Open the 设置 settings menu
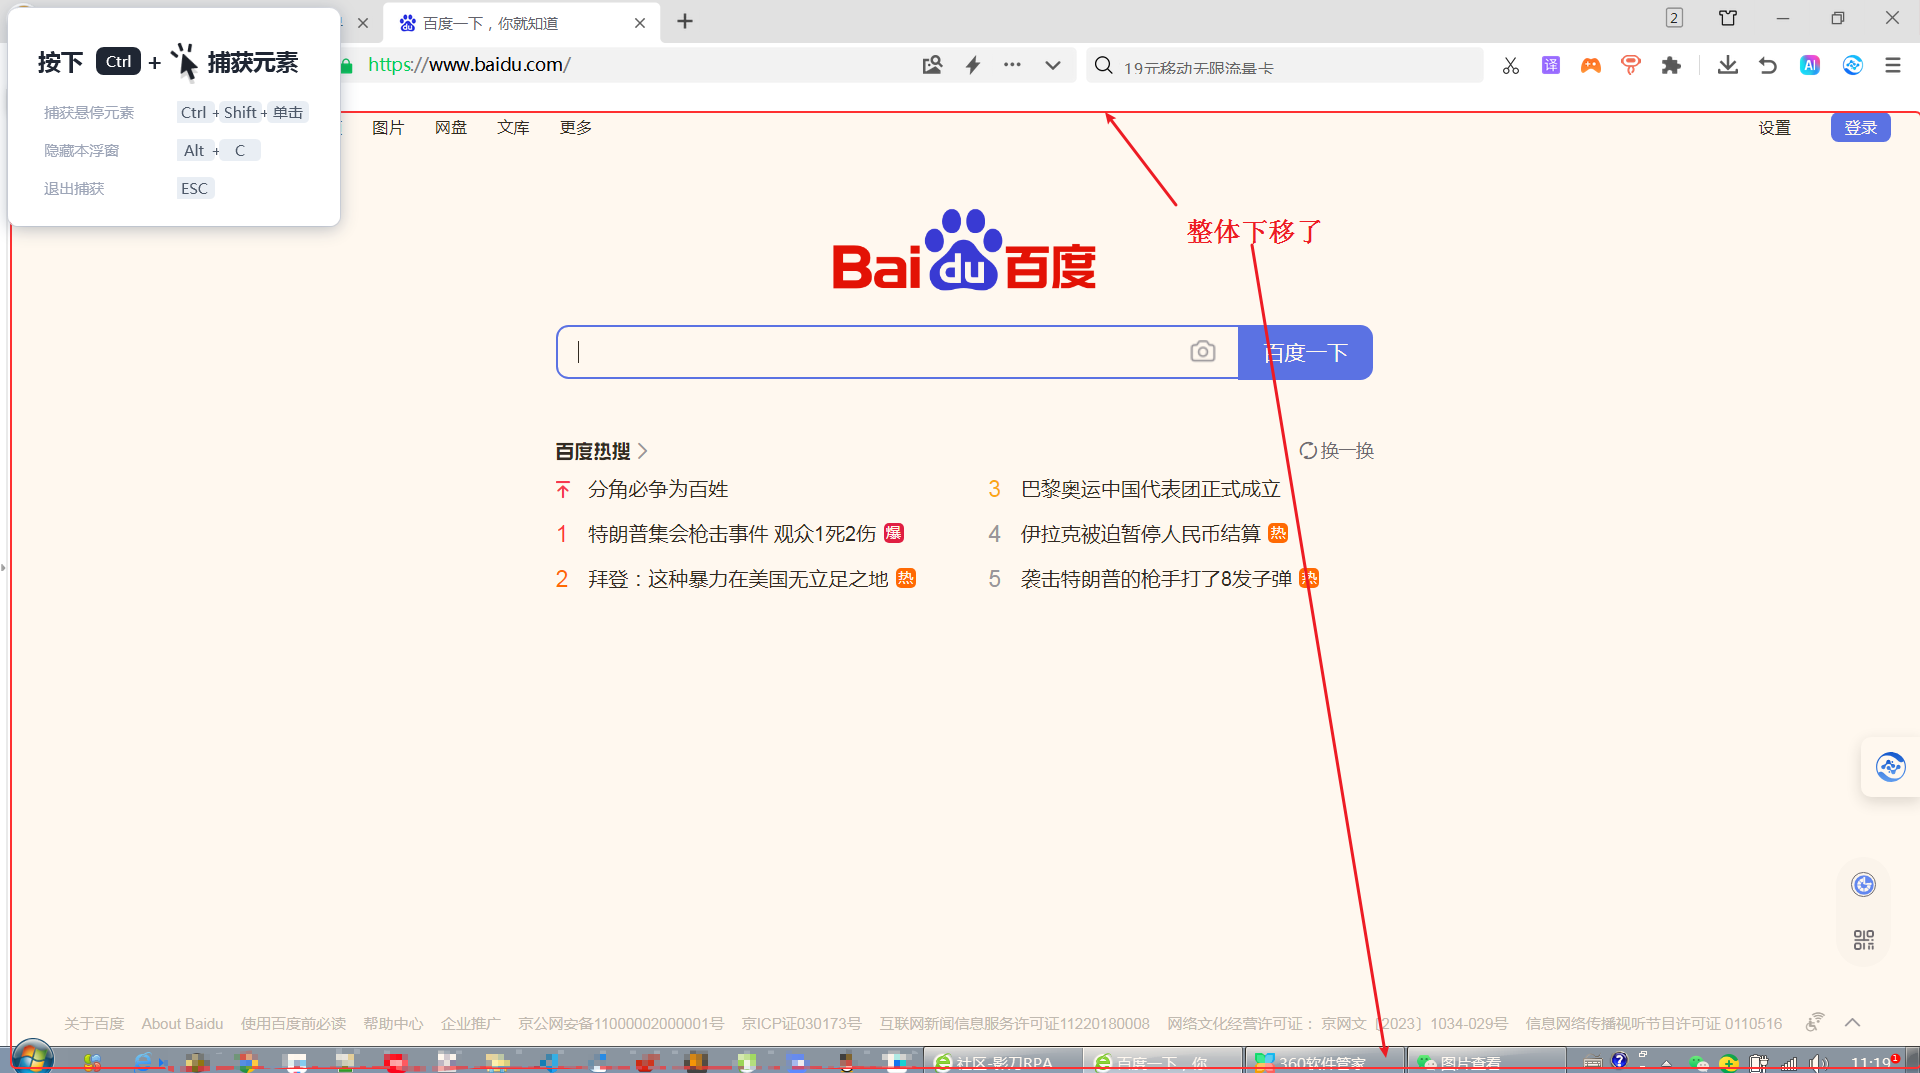 pos(1775,128)
